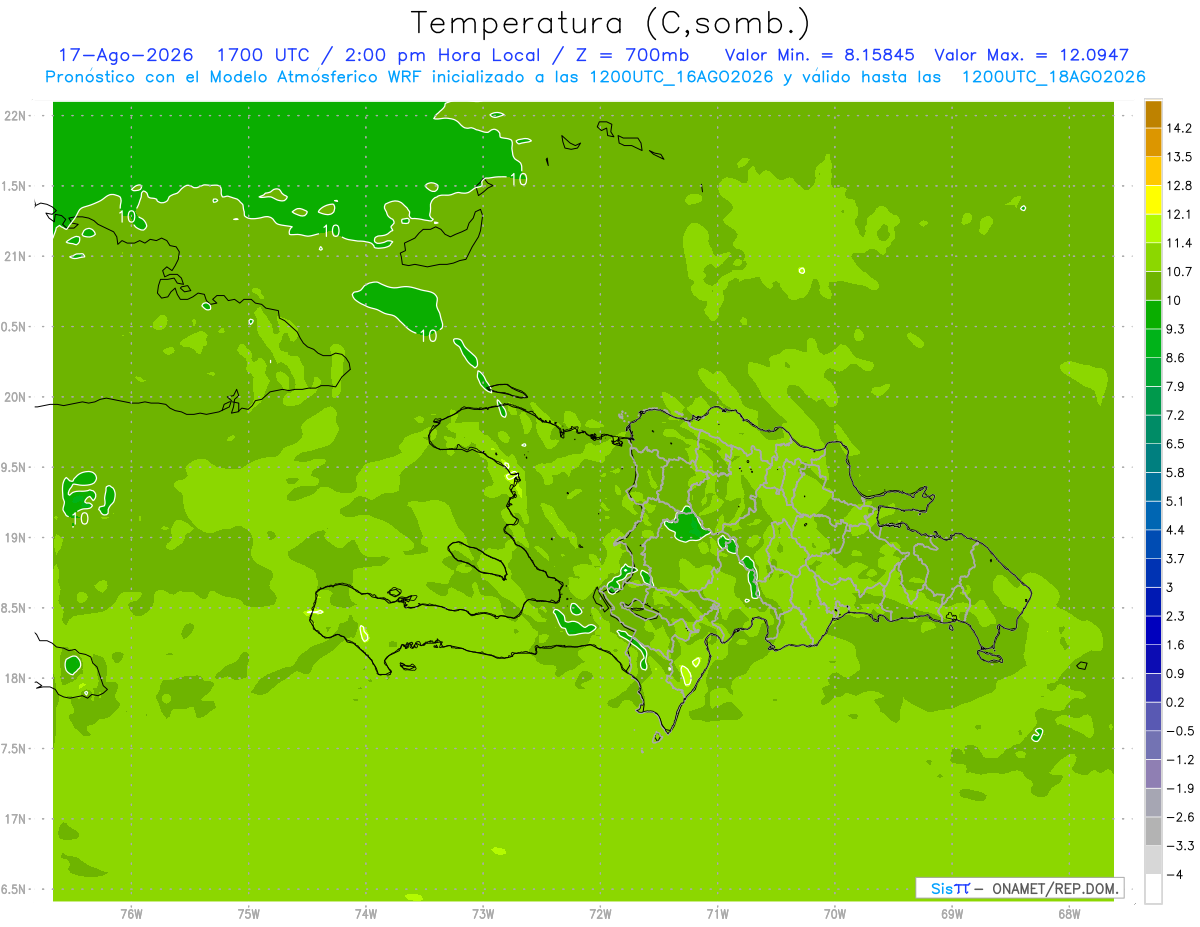1200x927 pixels.
Task: Click the orange legend swatch above 14.2
Action: (x=1153, y=114)
